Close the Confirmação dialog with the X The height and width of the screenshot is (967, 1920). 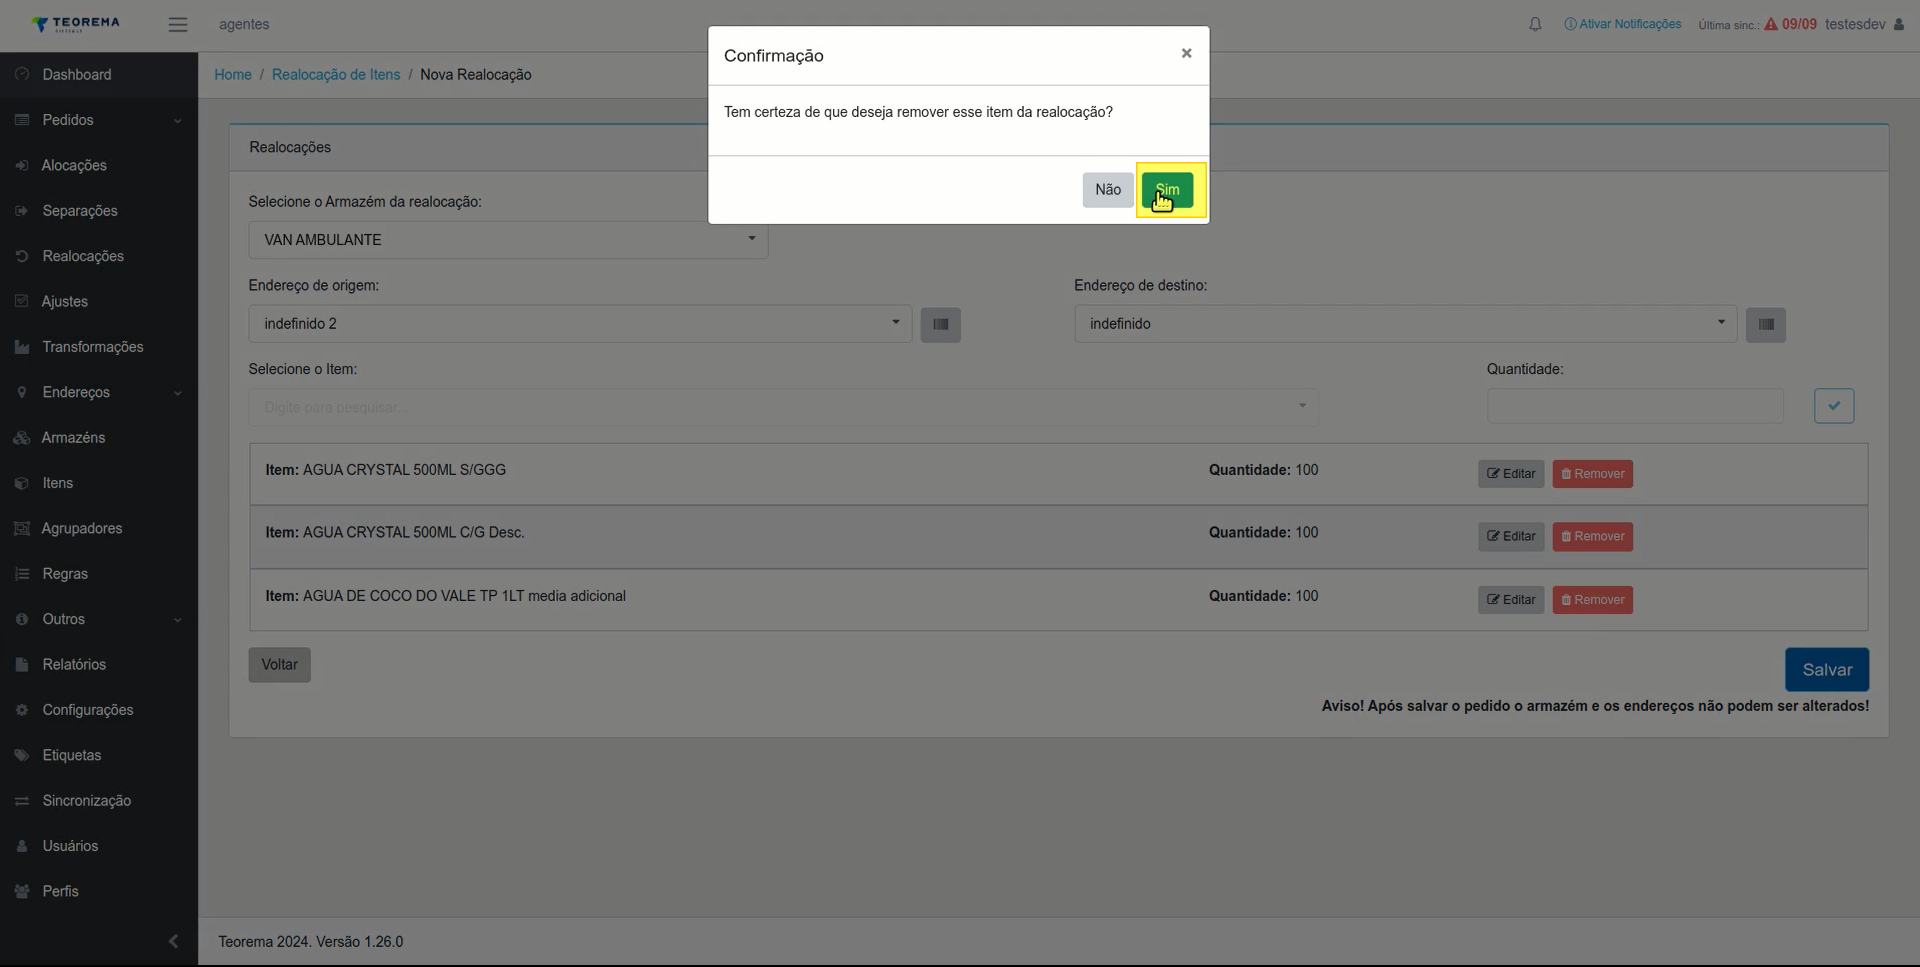[x=1186, y=54]
